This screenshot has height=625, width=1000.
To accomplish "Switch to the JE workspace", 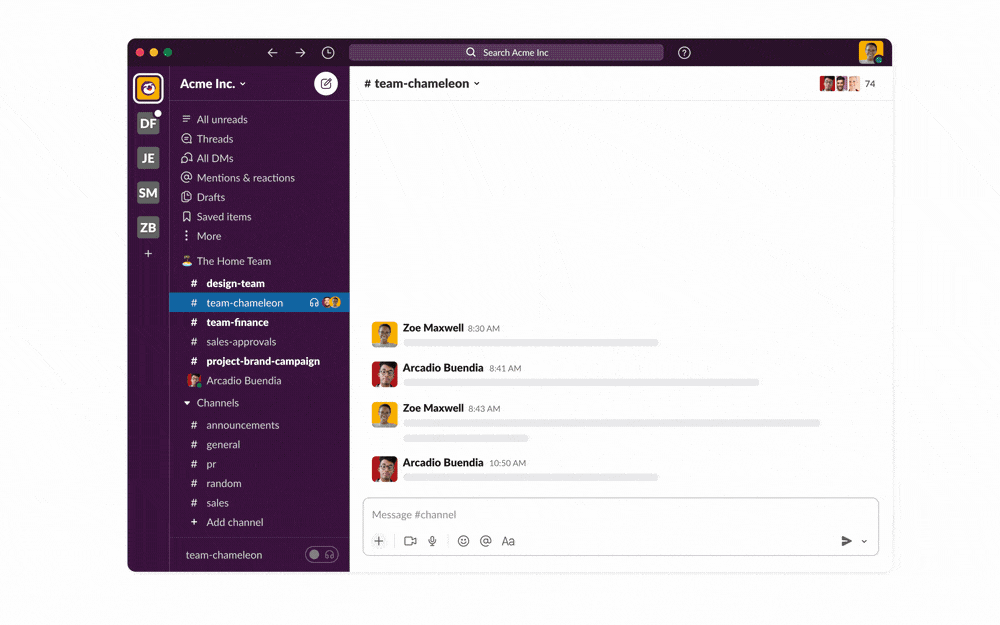I will (148, 158).
